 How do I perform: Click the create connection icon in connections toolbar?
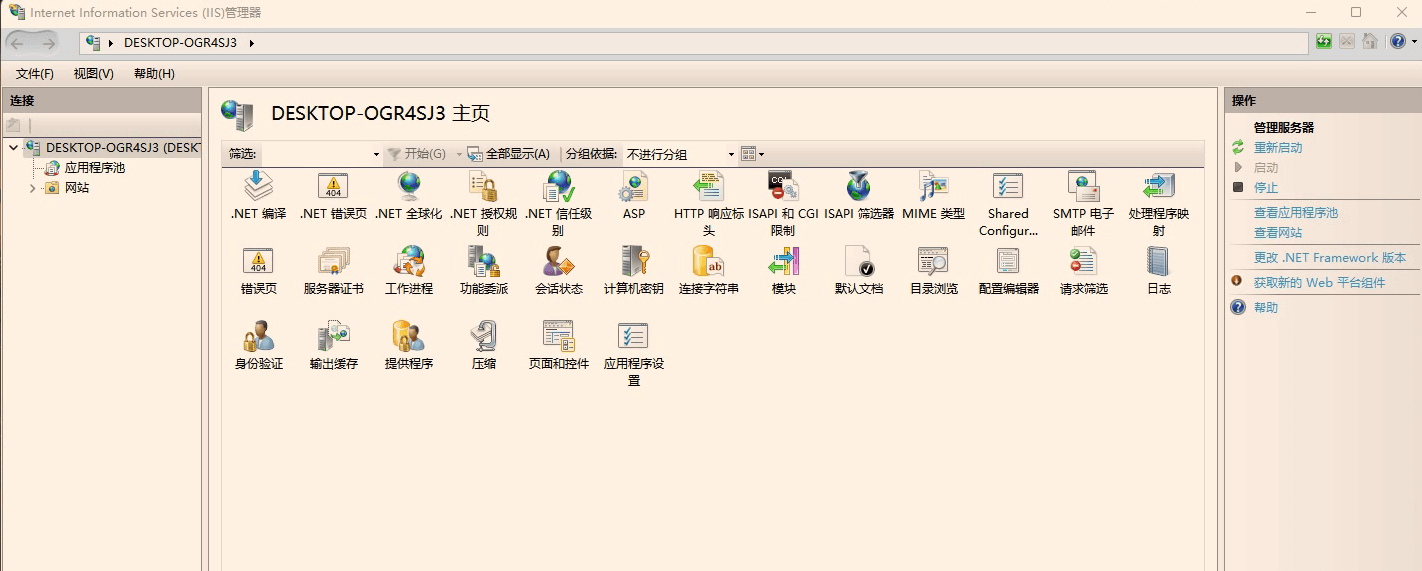(13, 125)
